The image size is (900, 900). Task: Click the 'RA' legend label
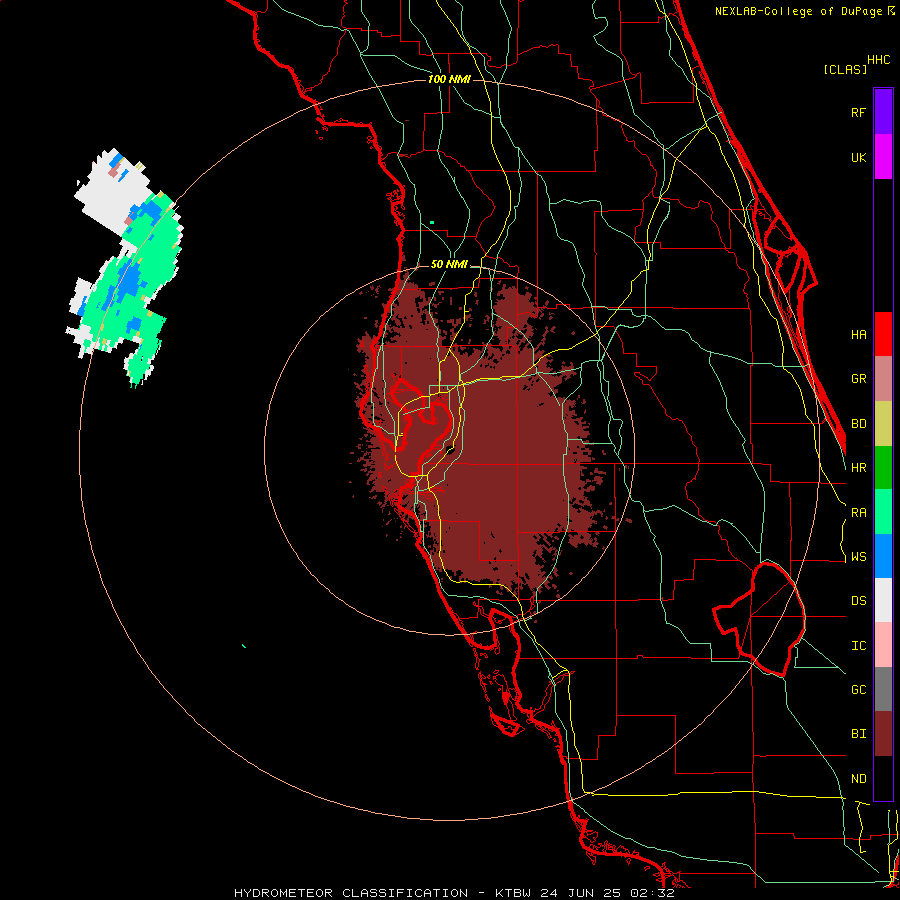click(x=858, y=513)
